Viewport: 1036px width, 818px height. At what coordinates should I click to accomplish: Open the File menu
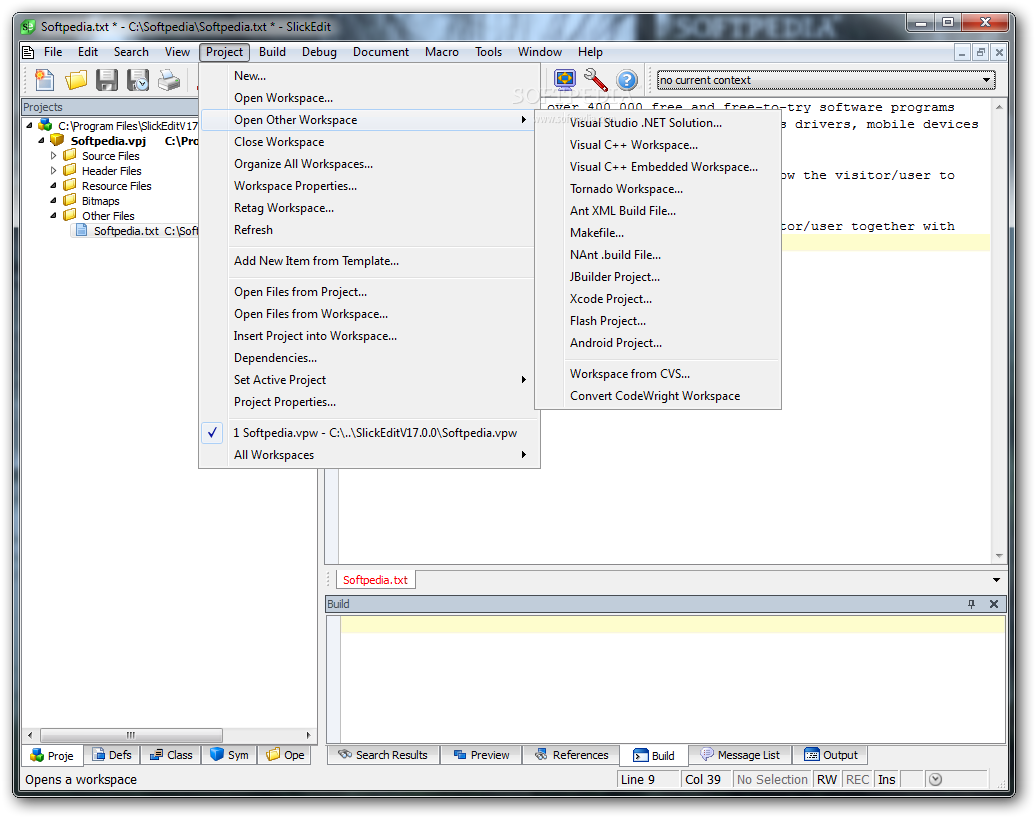pos(53,52)
